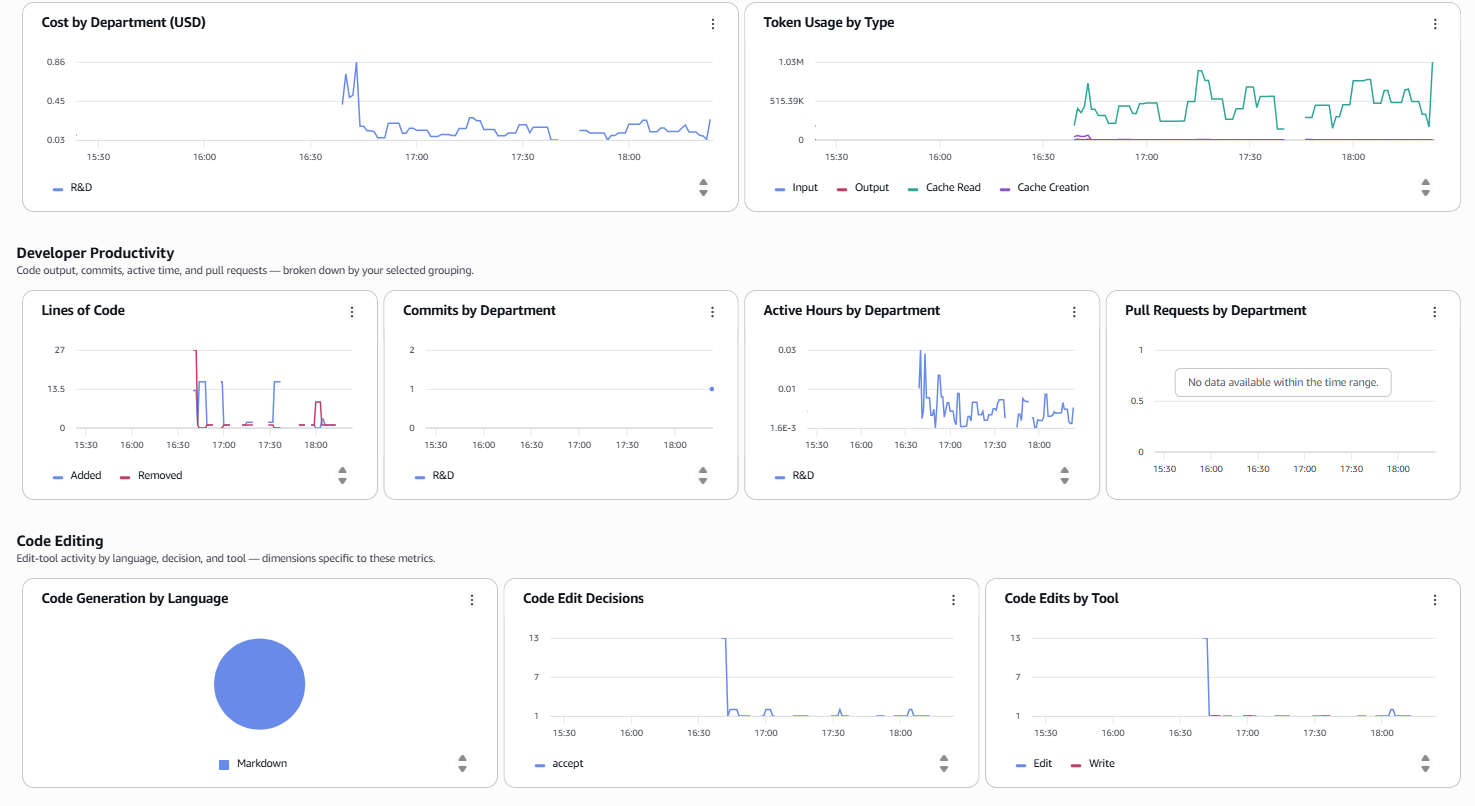This screenshot has width=1475, height=806.
Task: Click the data point in the Commits by Department chart
Action: (711, 389)
